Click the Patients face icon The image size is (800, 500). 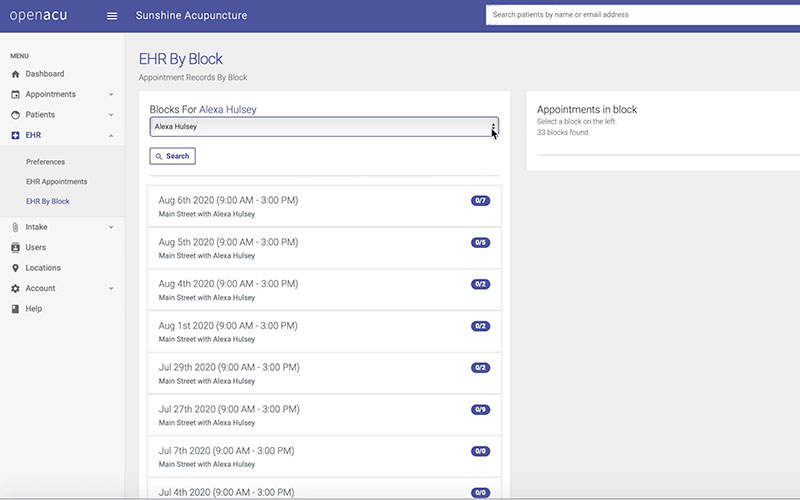point(15,115)
